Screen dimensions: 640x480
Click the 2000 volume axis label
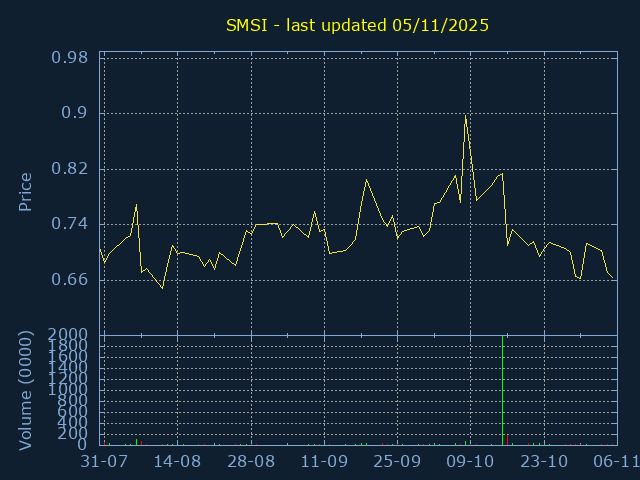click(x=67, y=335)
